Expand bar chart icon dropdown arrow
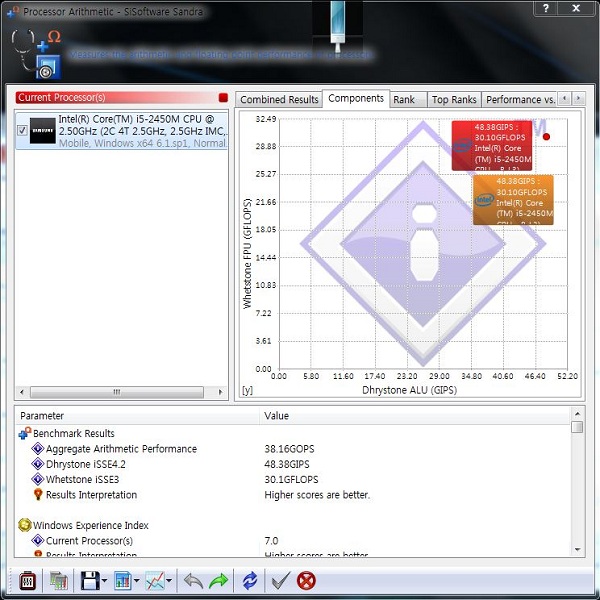The height and width of the screenshot is (600, 600). pos(137,581)
